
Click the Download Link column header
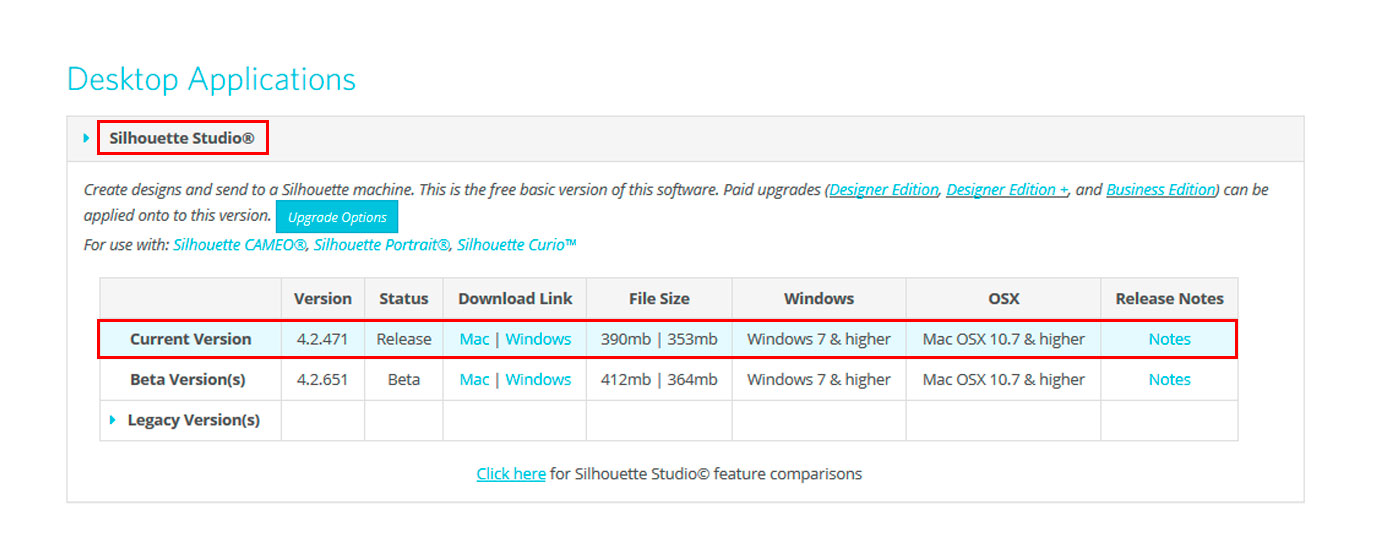point(515,298)
